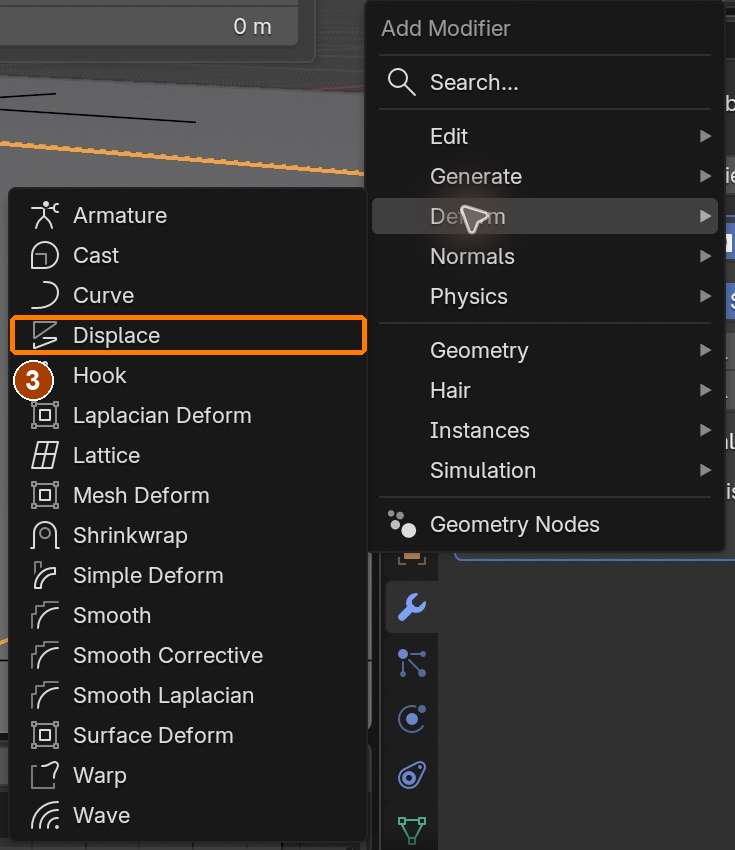Expand the Geometry submenu arrow
This screenshot has height=850, width=735.
(705, 350)
